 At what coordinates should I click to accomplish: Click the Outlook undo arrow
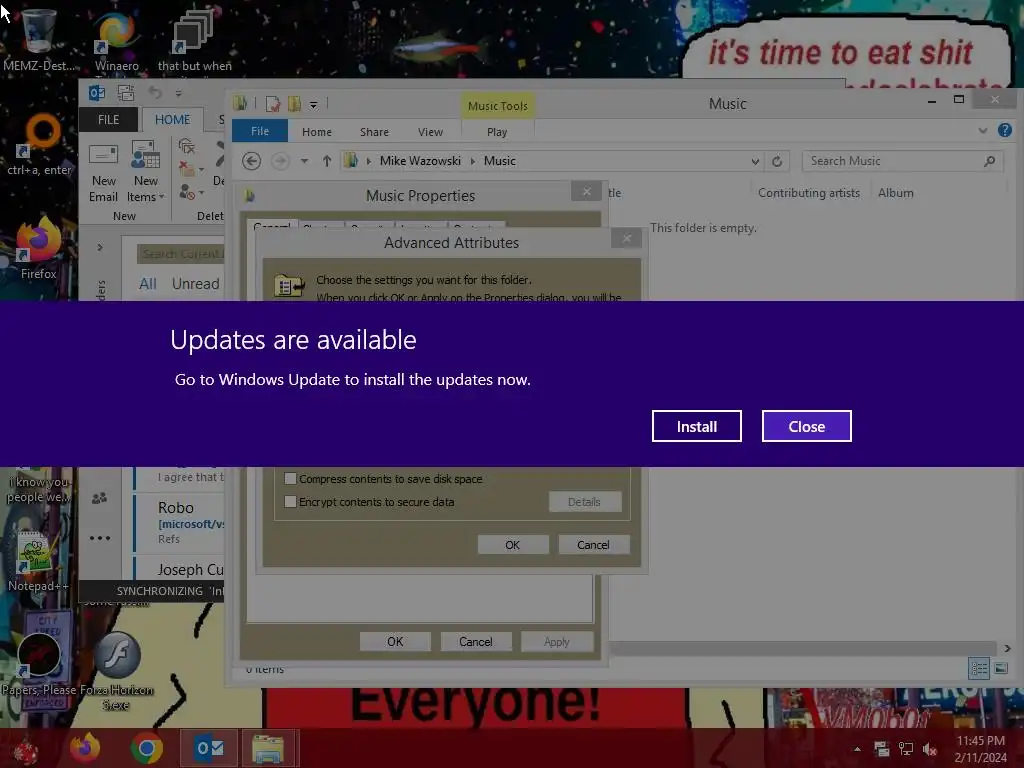(155, 93)
